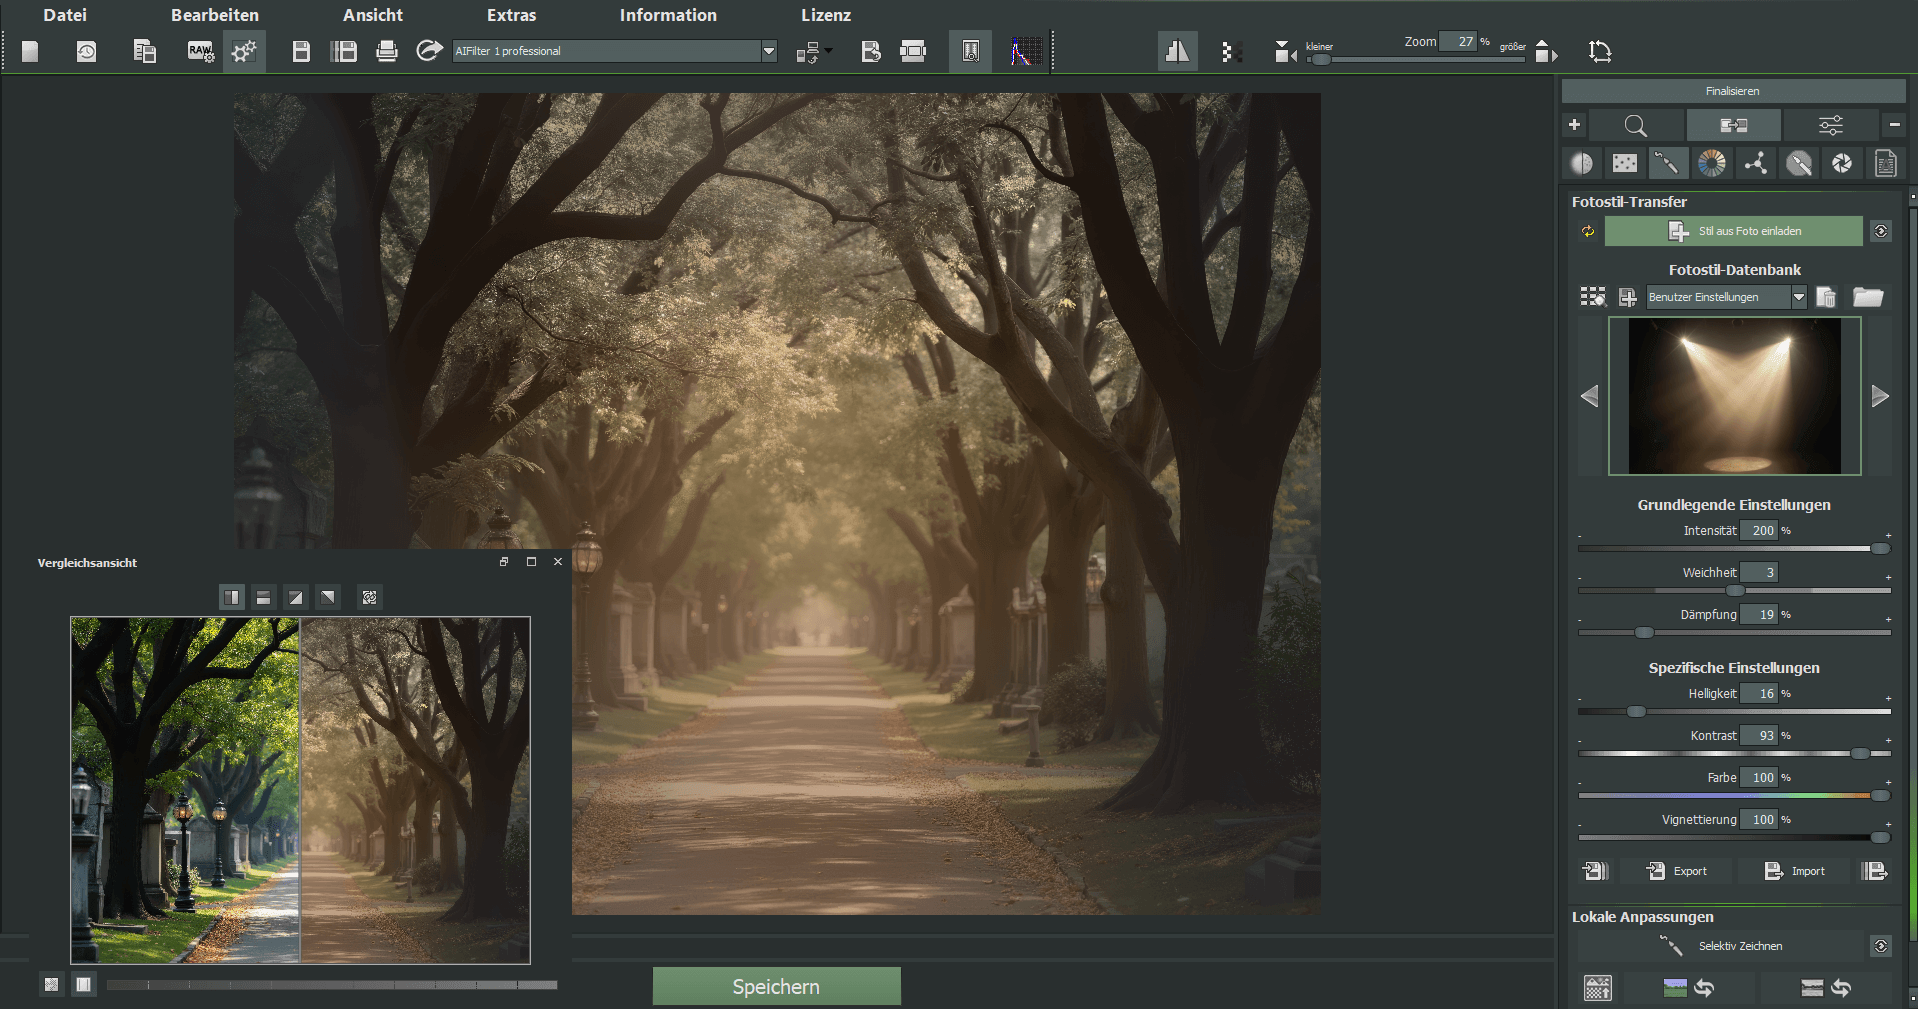Screen dimensions: 1918x1009
Task: Select vertical split view in Vergleichsansicht
Action: 232,597
